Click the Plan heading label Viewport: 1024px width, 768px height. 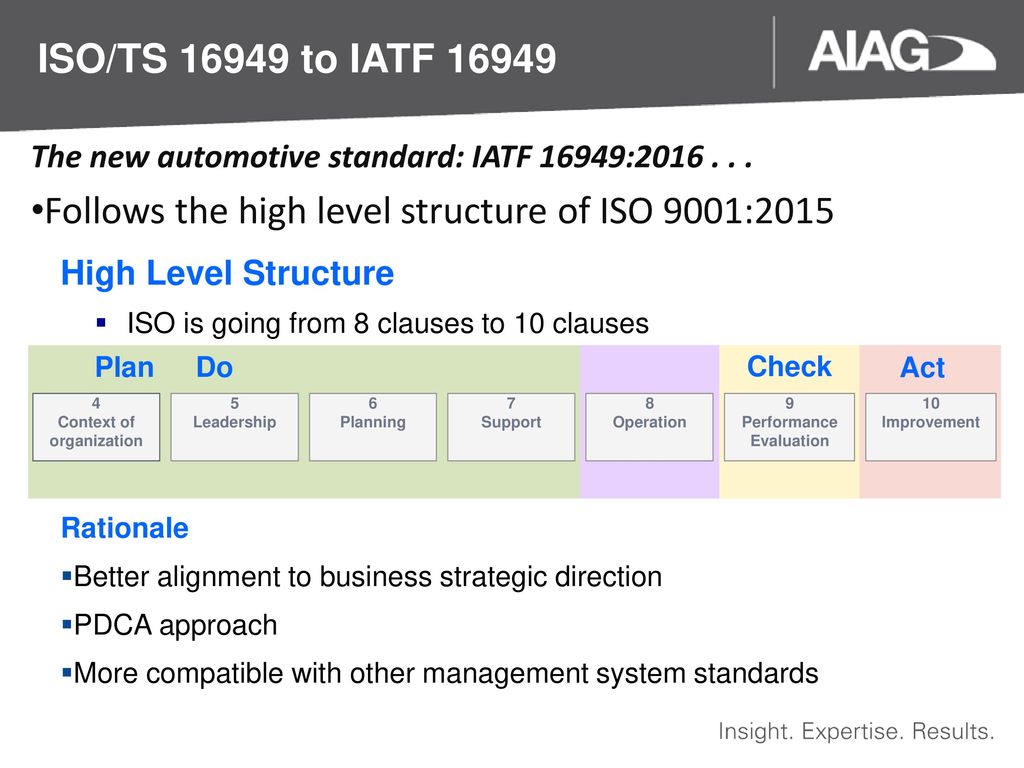[124, 367]
